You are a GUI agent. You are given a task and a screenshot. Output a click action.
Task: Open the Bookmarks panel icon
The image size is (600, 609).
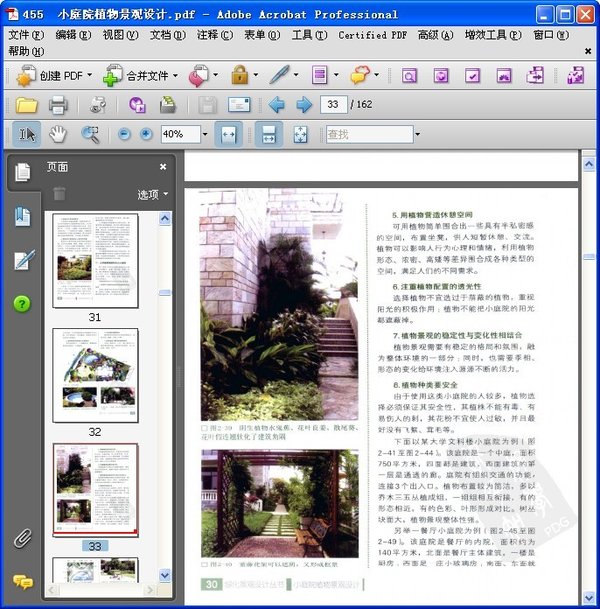point(22,217)
